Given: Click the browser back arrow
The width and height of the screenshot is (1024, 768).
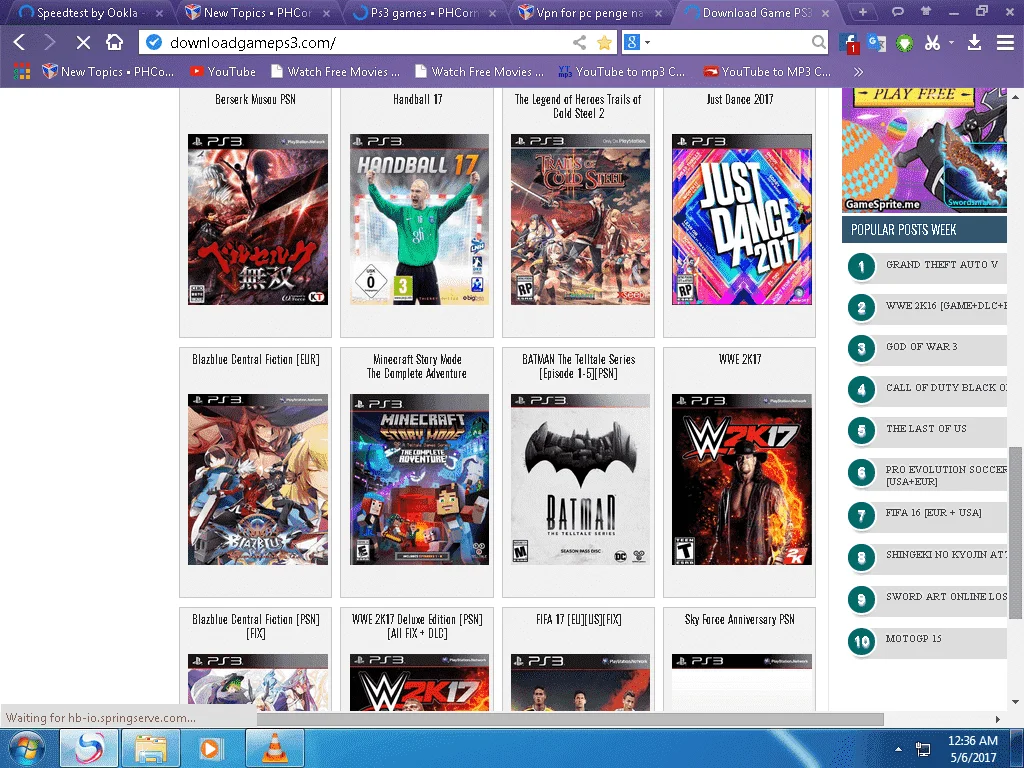Looking at the screenshot, I should 20,42.
